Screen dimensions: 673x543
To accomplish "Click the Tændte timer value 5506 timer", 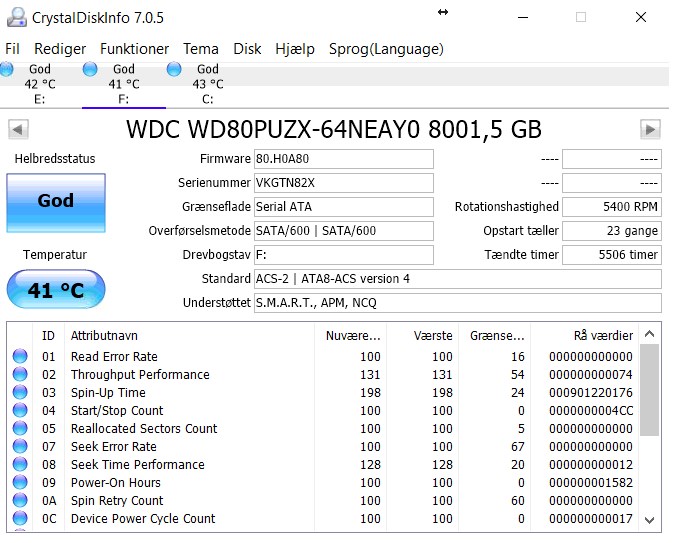I will (x=612, y=255).
